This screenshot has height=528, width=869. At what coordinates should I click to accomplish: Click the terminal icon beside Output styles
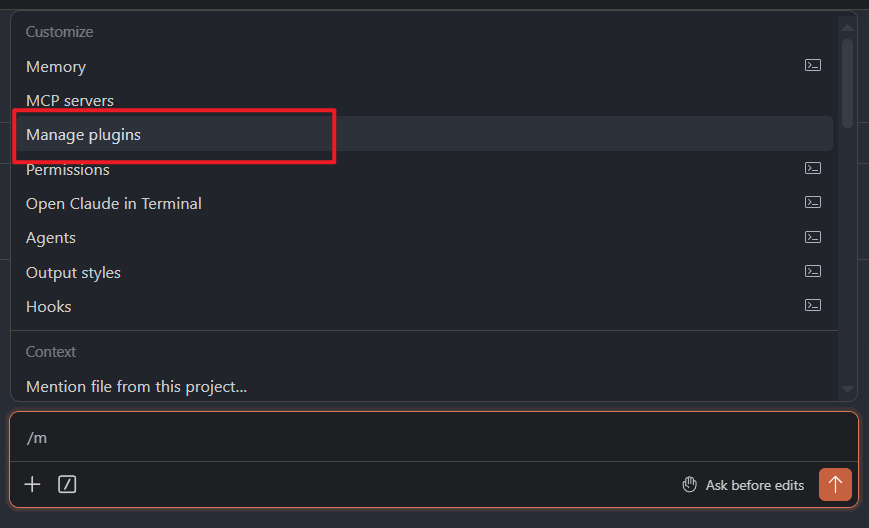[812, 271]
